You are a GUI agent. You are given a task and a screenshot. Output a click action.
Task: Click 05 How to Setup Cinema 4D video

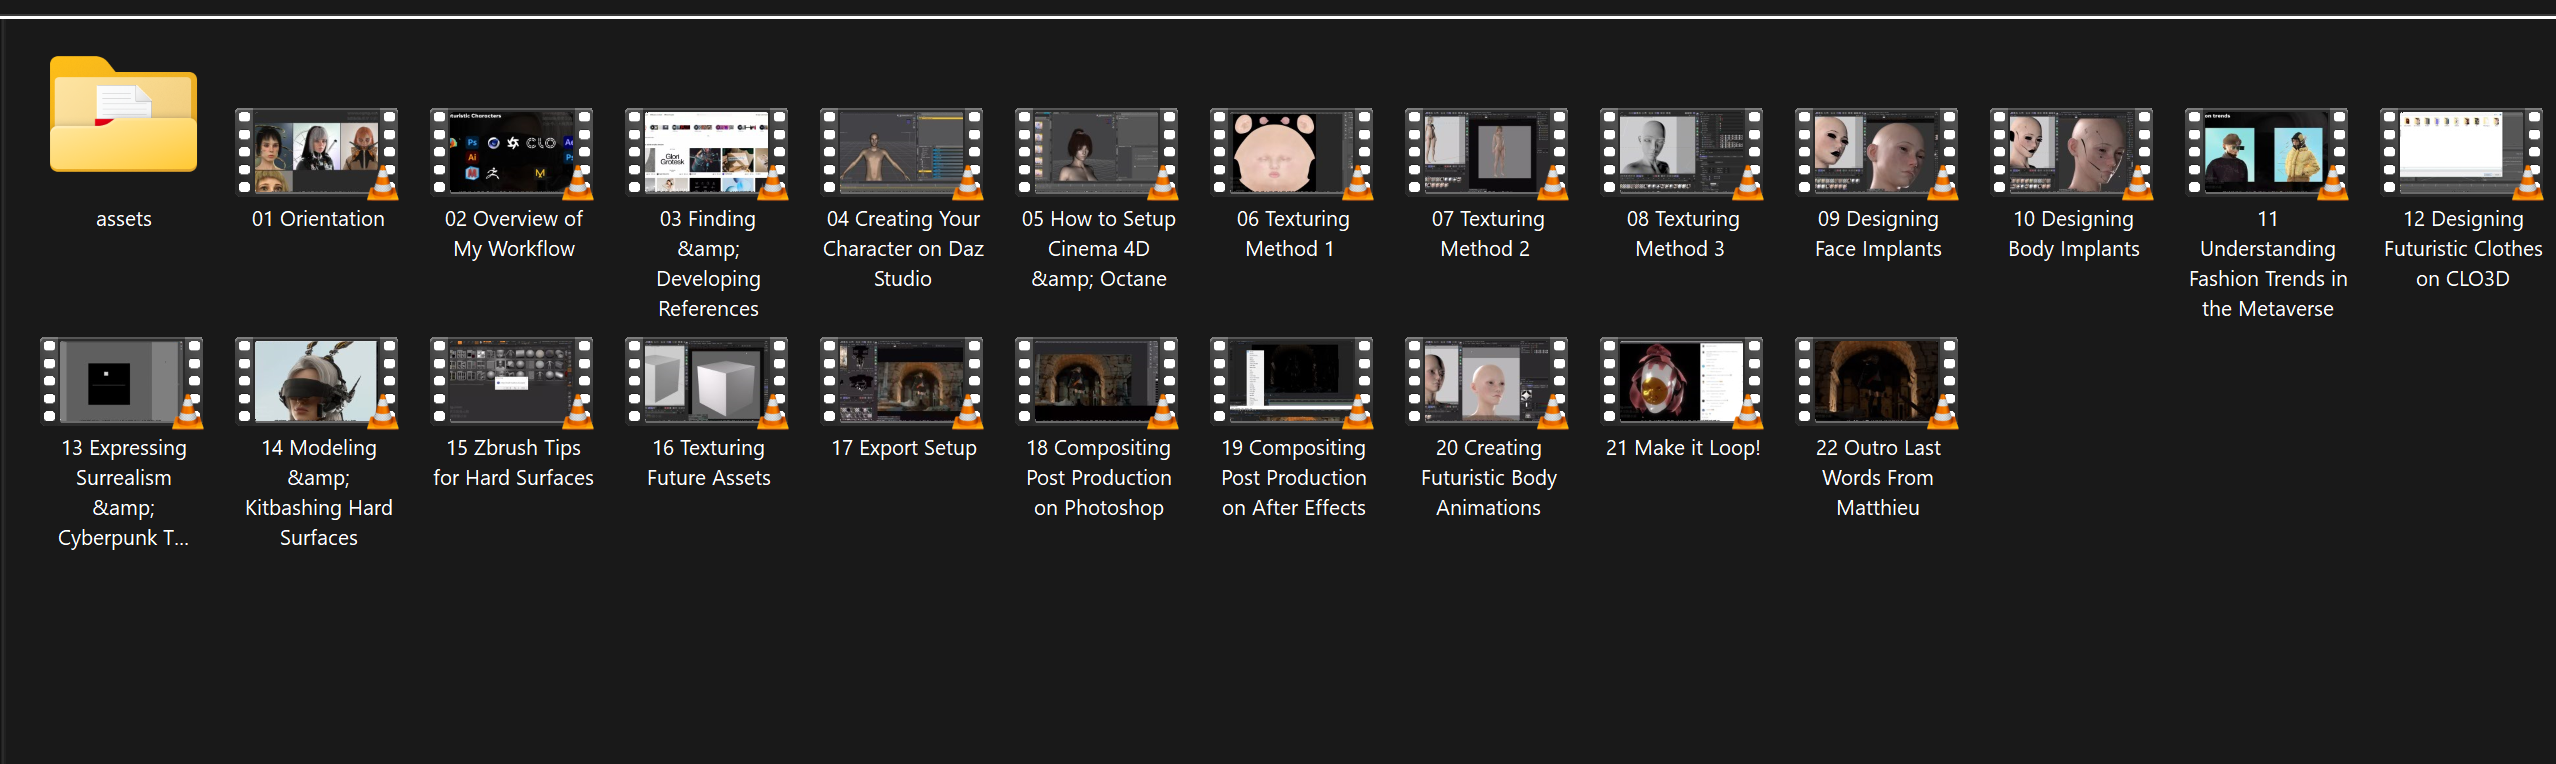pos(1097,153)
